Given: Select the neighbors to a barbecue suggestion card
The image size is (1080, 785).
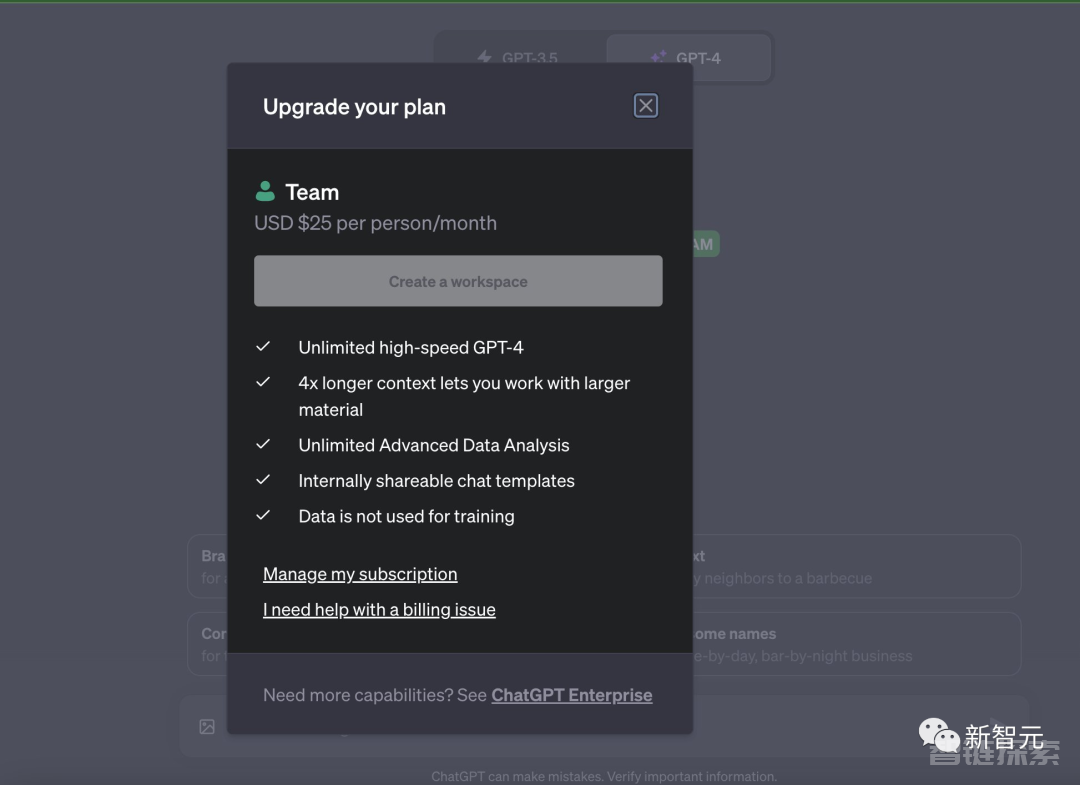Looking at the screenshot, I should (x=856, y=567).
